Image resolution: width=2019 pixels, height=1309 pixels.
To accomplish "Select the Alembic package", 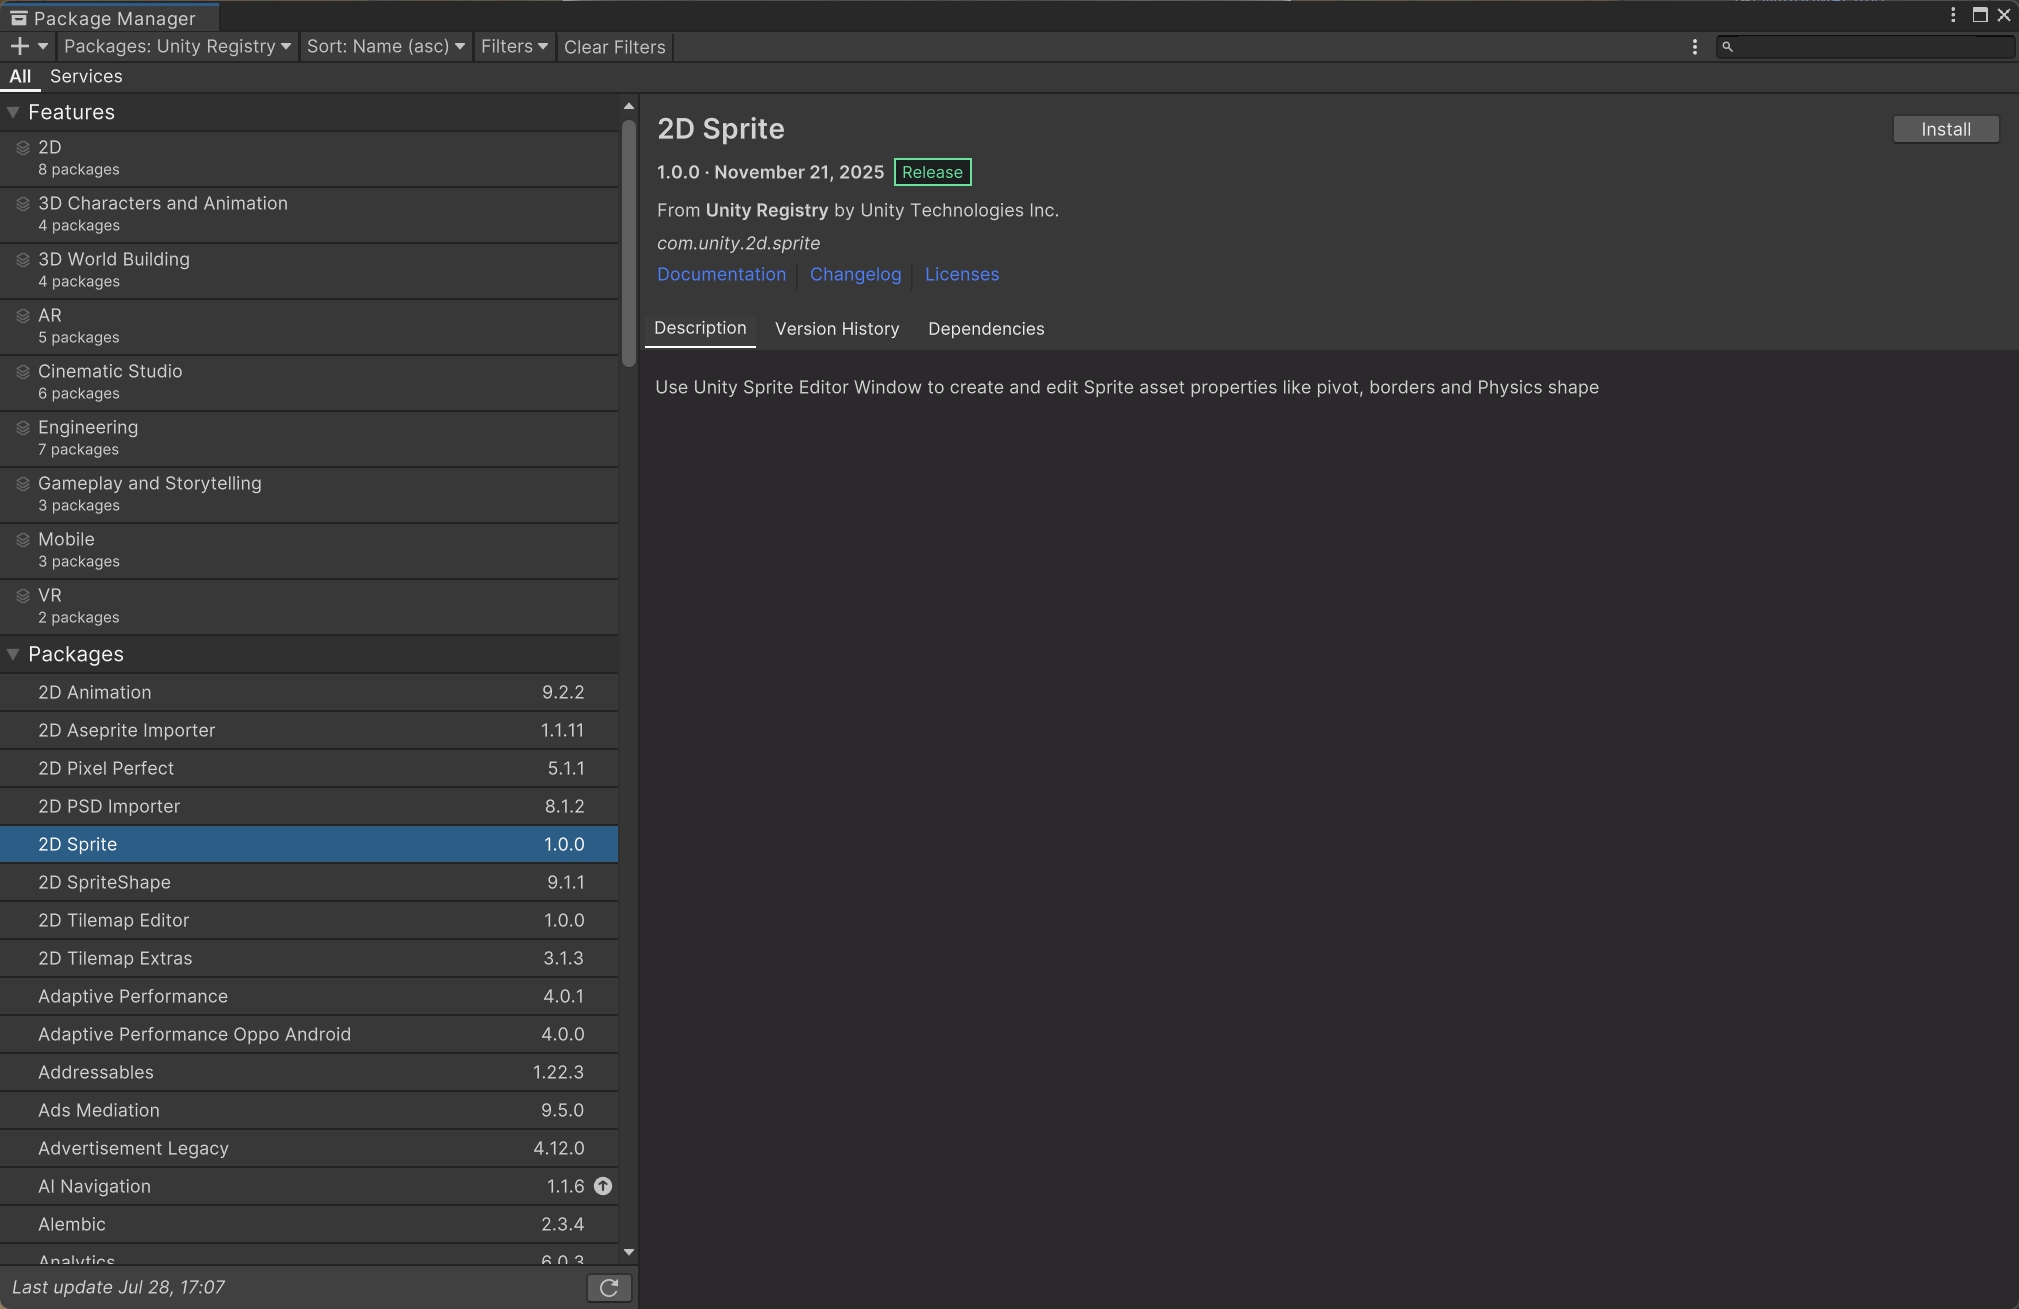I will (309, 1224).
